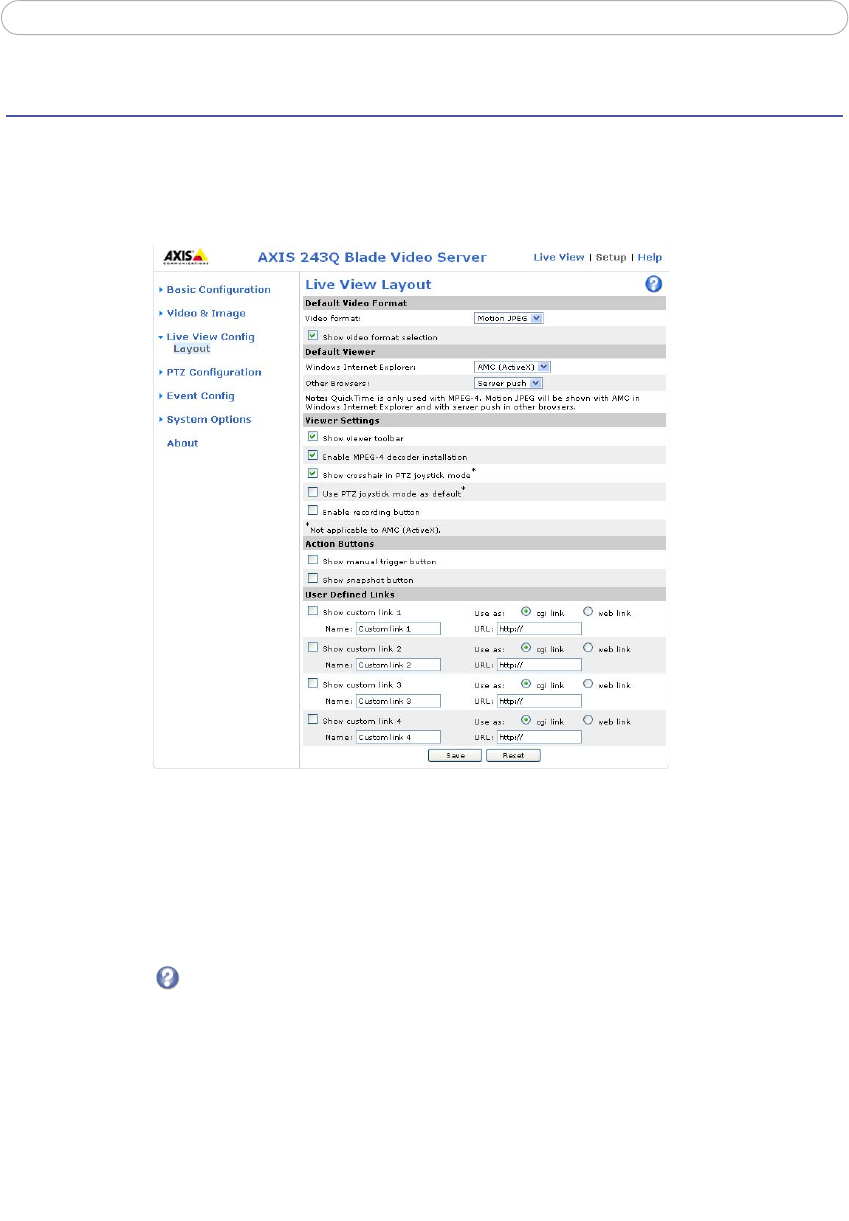
Task: Click the URL field for custom link 1
Action: (539, 628)
